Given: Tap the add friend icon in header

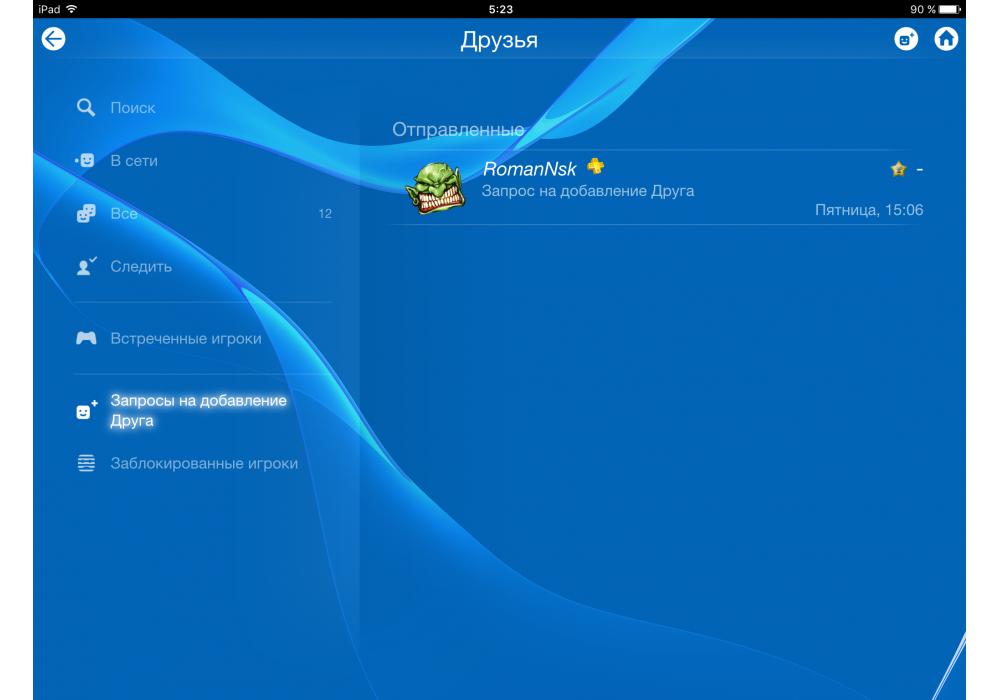Looking at the screenshot, I should point(905,39).
